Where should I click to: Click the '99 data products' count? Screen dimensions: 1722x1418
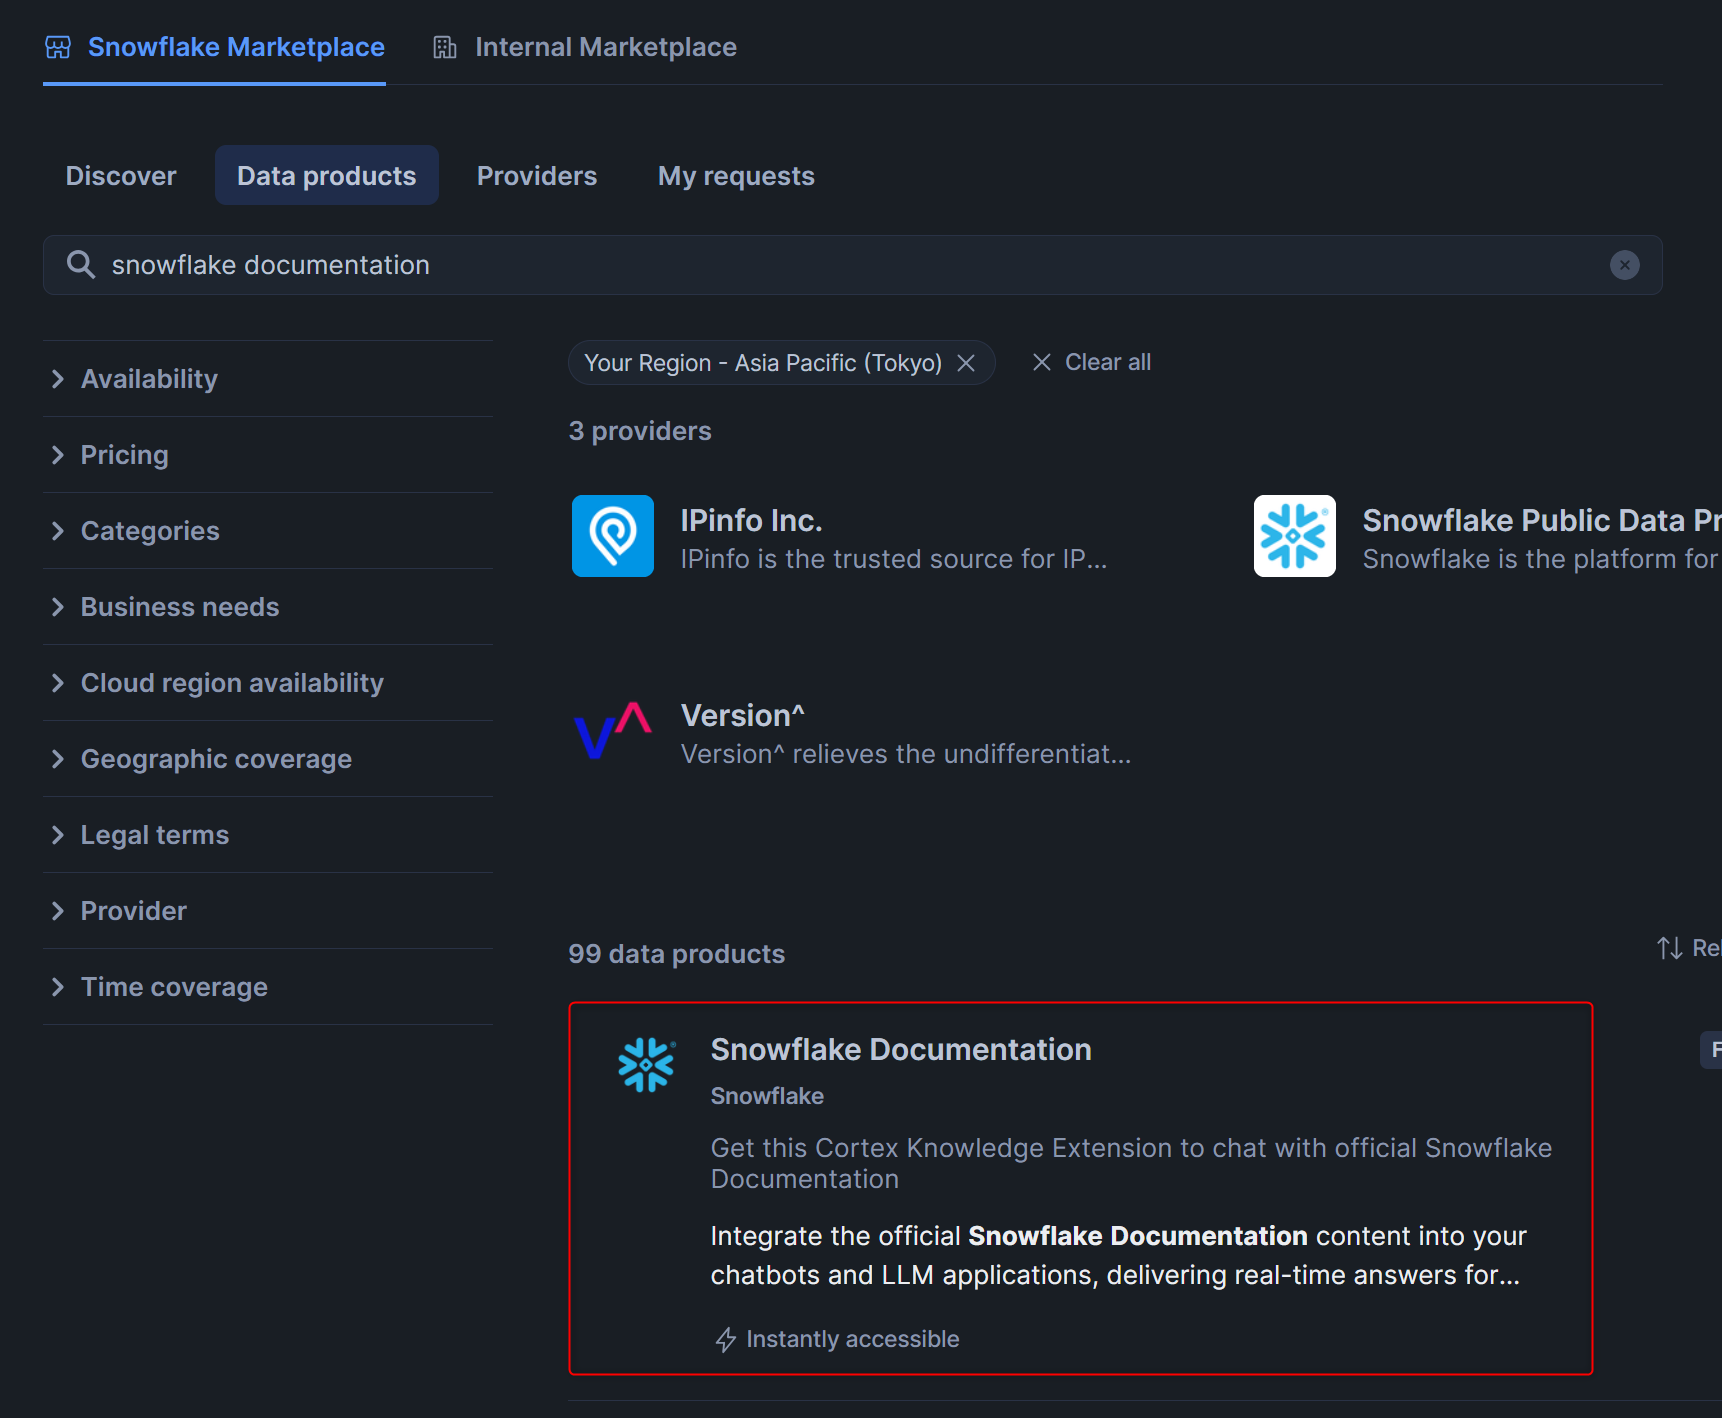(x=677, y=954)
